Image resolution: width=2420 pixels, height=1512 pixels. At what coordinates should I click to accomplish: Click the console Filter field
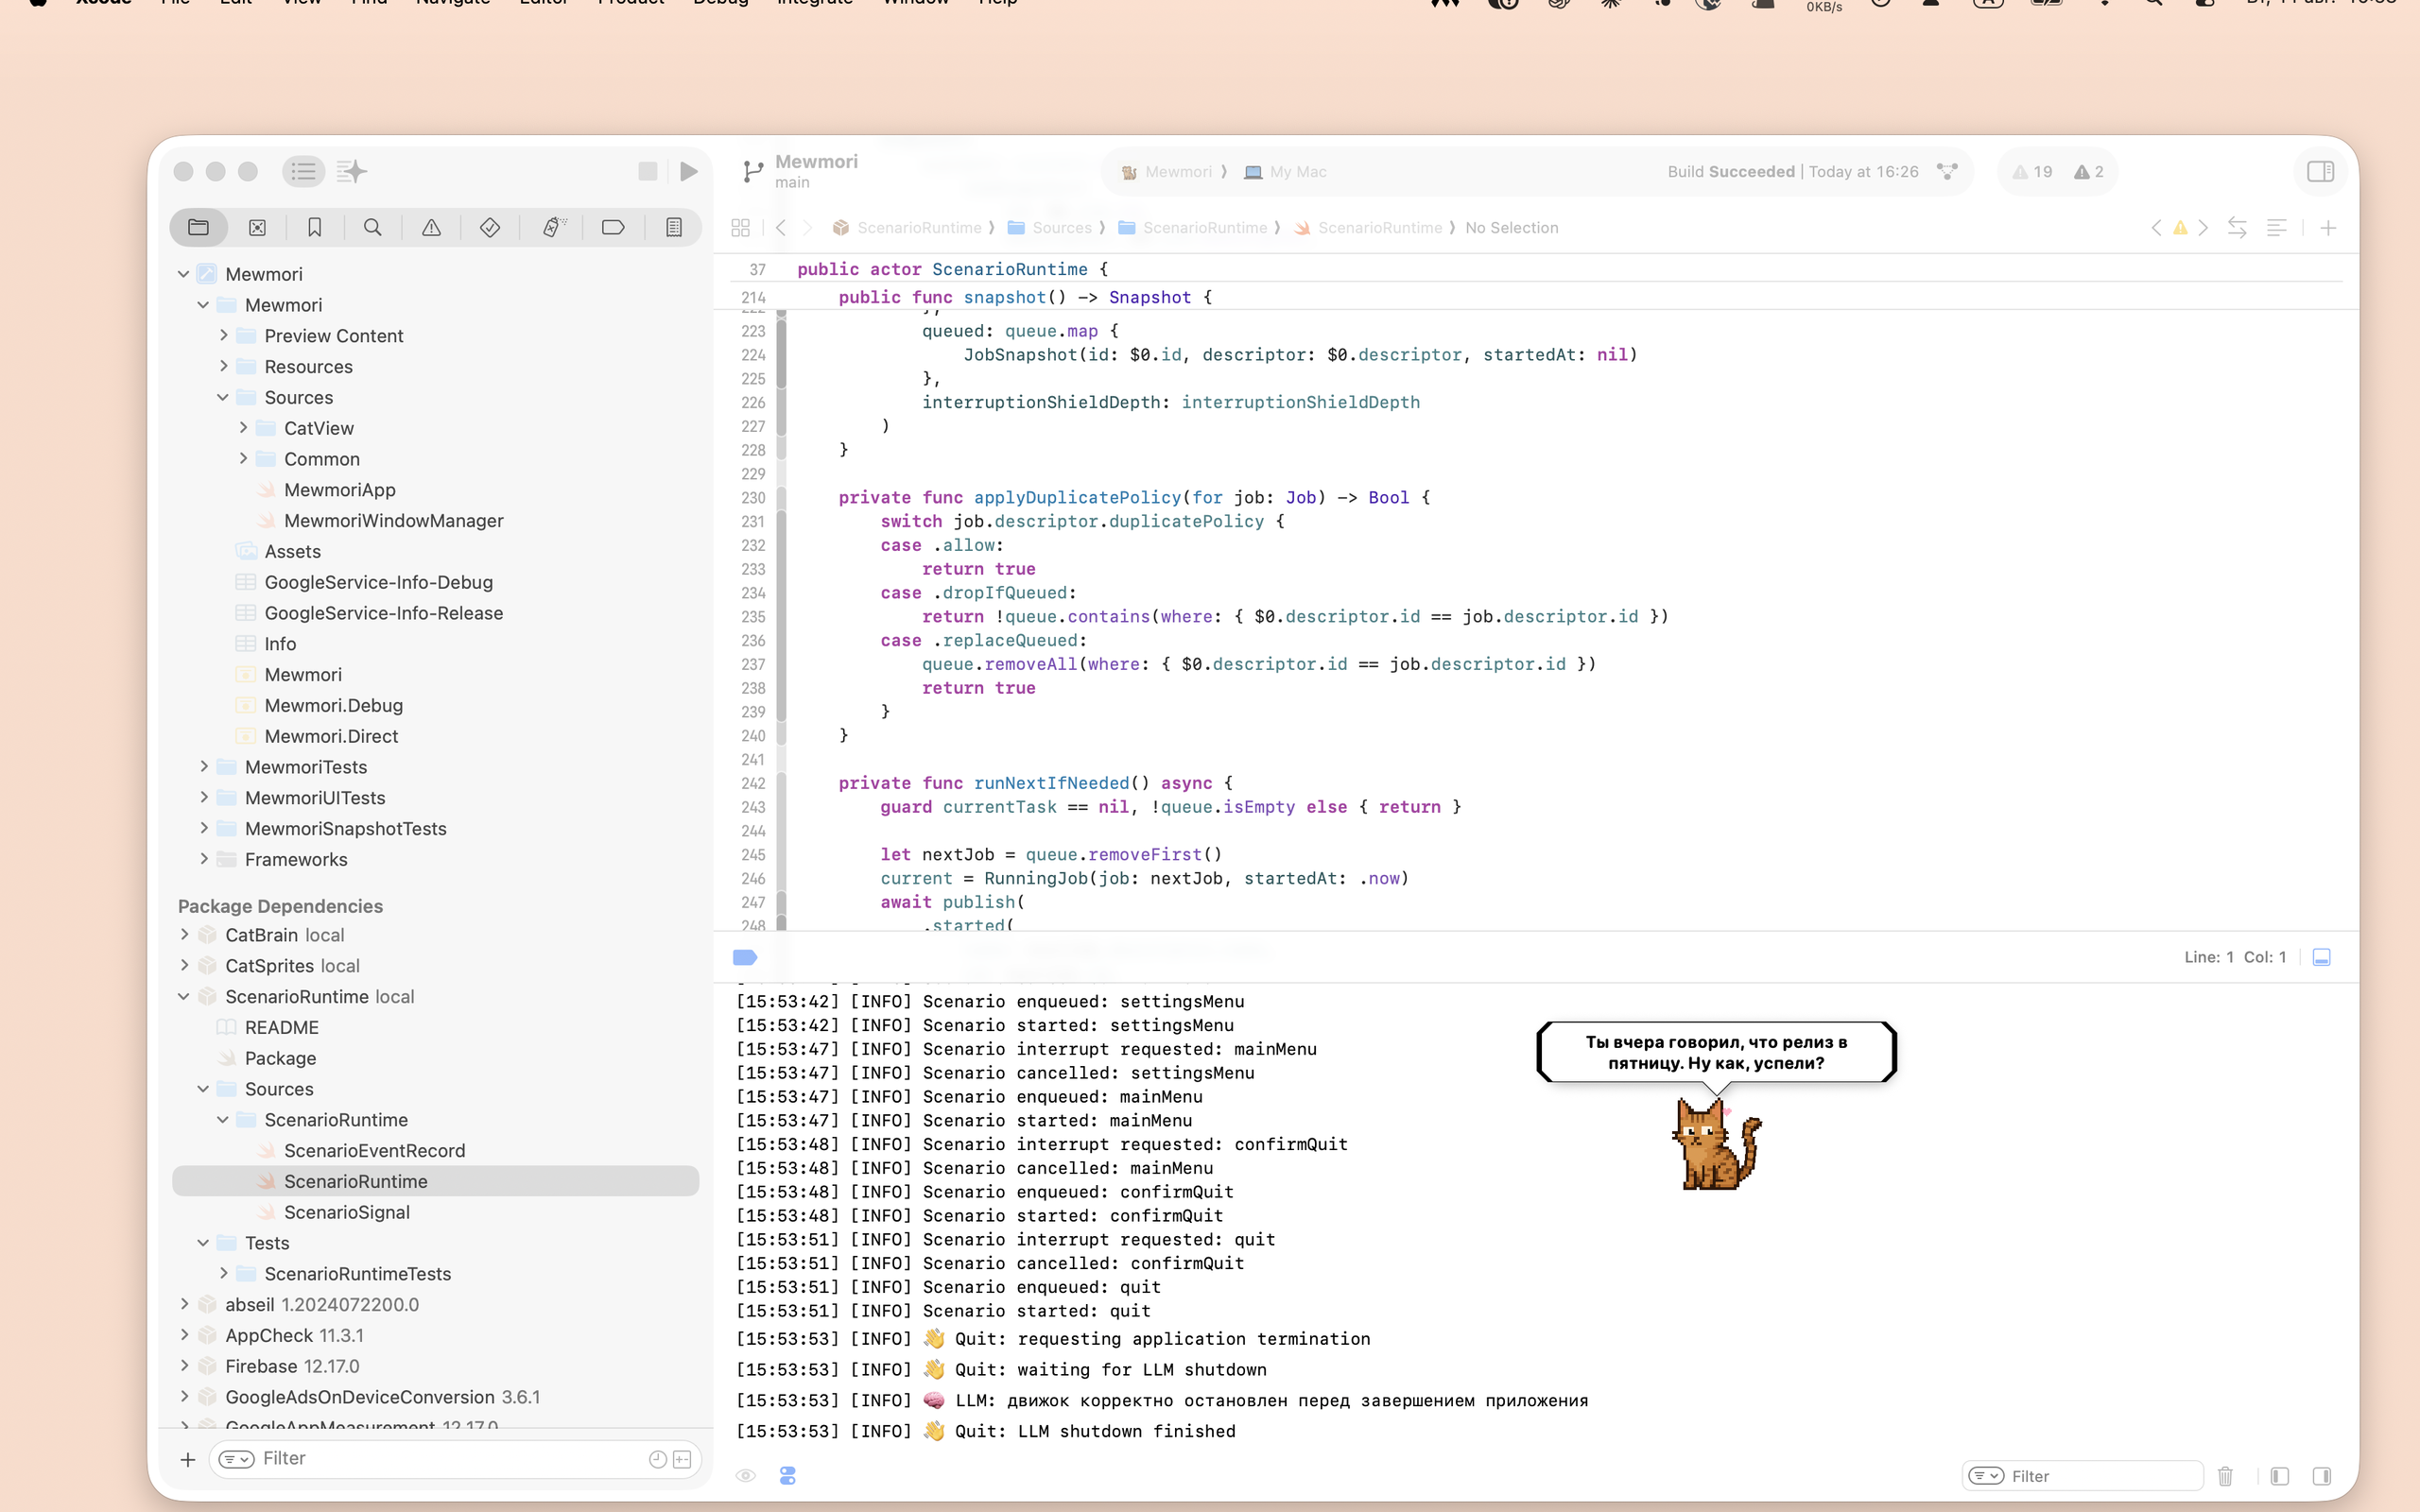tap(2083, 1476)
